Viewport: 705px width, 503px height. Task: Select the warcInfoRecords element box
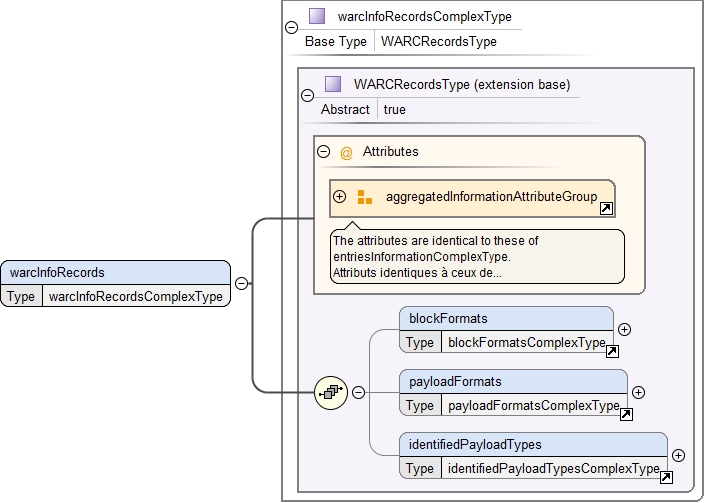pyautogui.click(x=116, y=284)
